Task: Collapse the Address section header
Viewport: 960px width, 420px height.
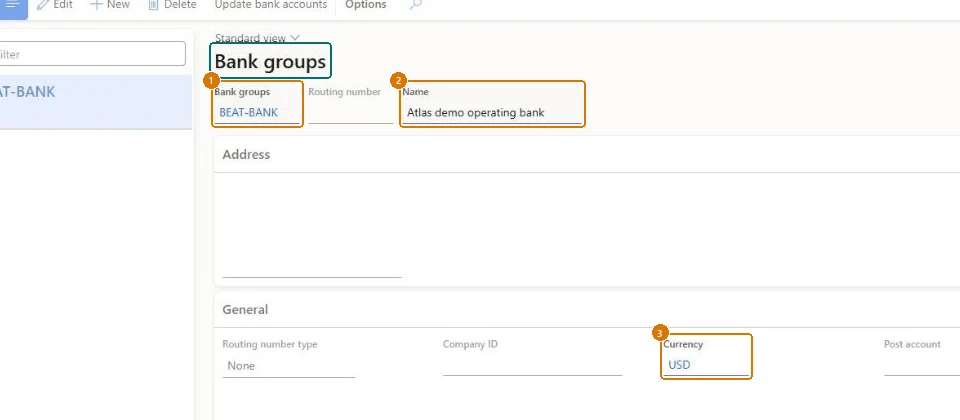Action: pyautogui.click(x=587, y=154)
